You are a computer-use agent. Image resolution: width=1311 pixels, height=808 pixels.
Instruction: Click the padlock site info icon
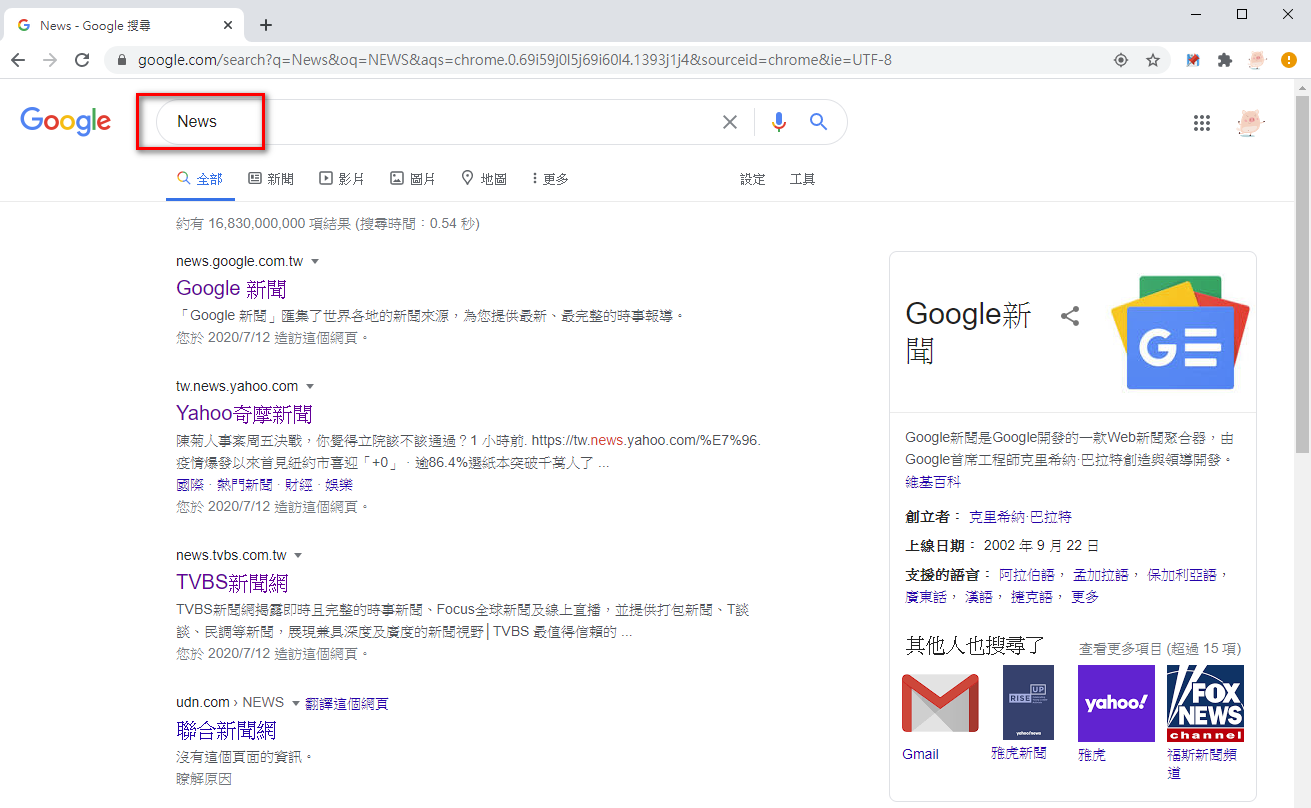click(122, 60)
